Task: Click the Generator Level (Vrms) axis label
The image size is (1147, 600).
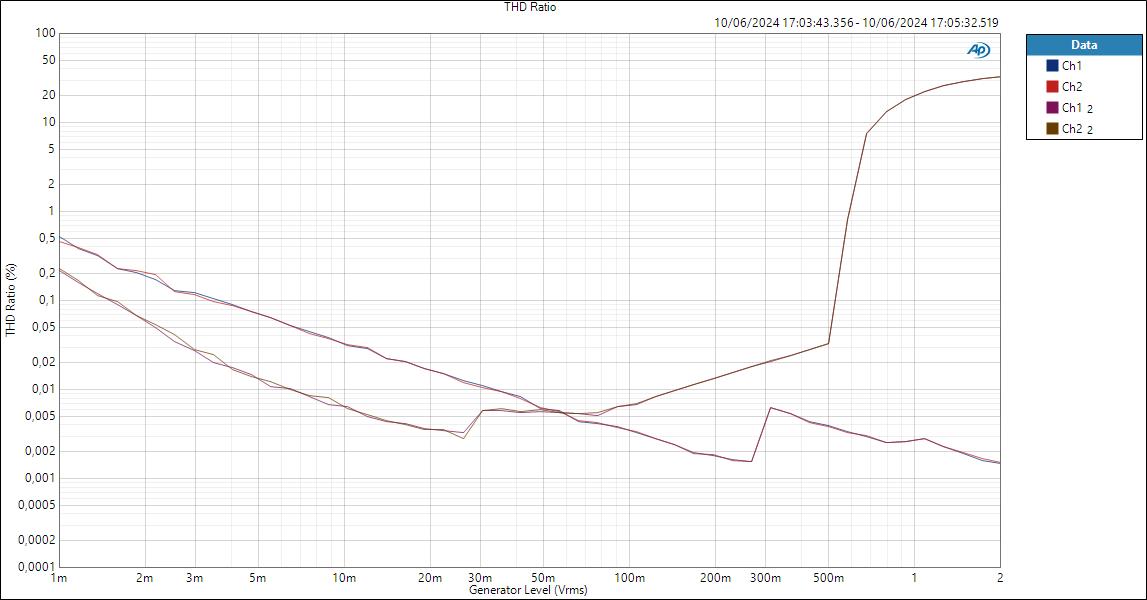Action: [528, 590]
